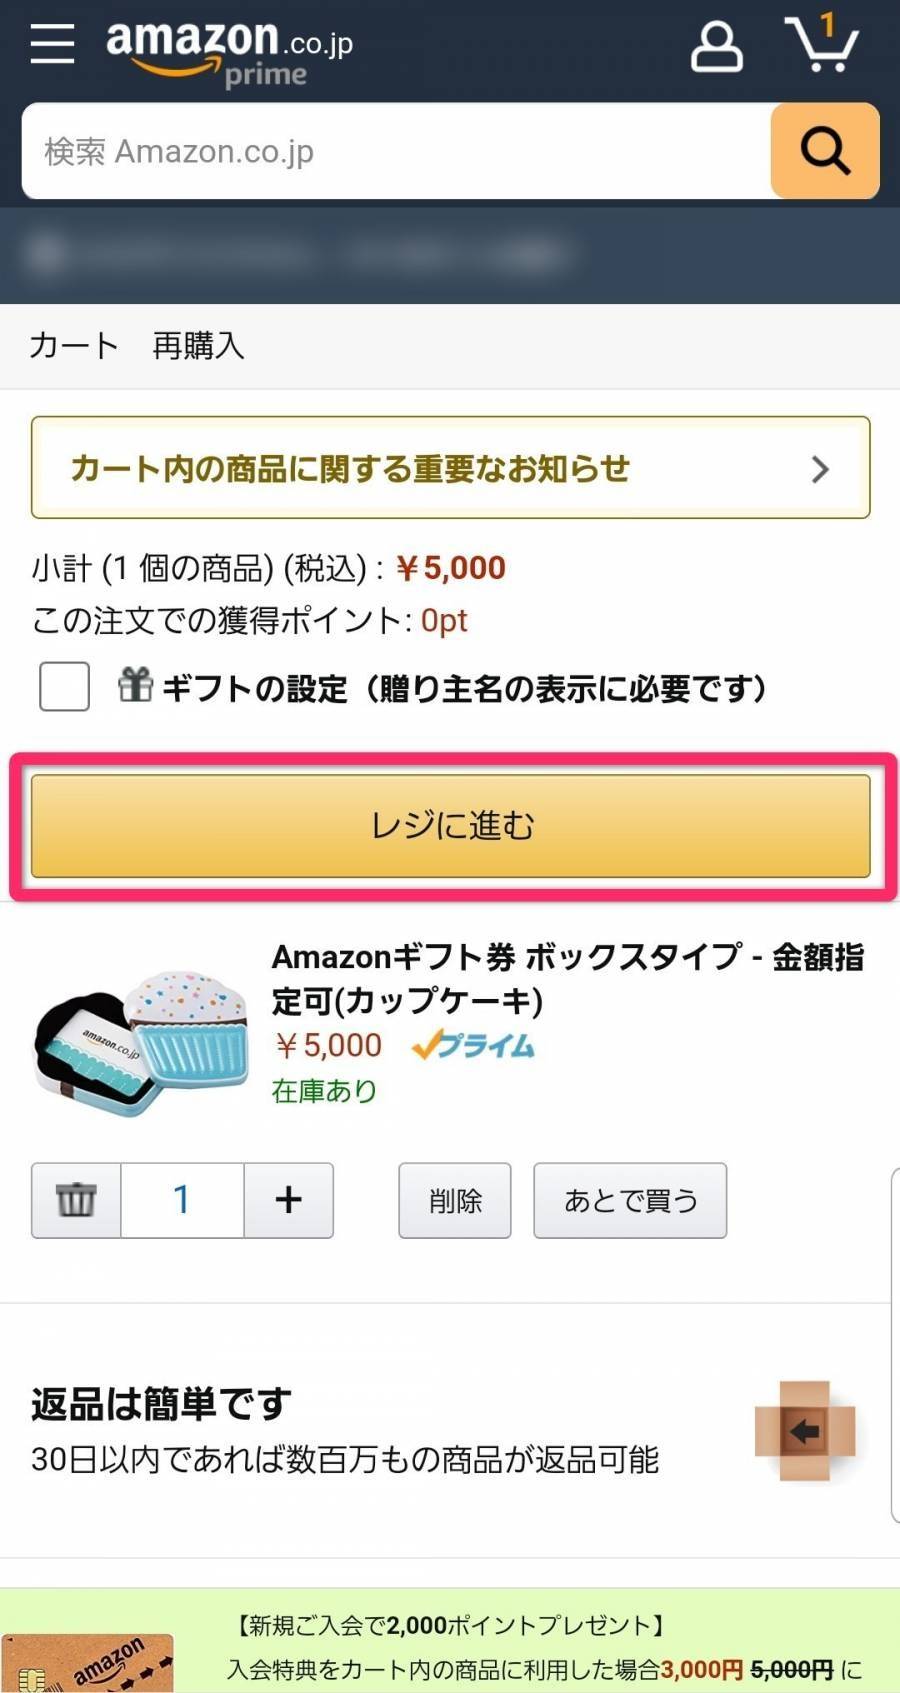Click the 削除 button

pyautogui.click(x=454, y=1200)
